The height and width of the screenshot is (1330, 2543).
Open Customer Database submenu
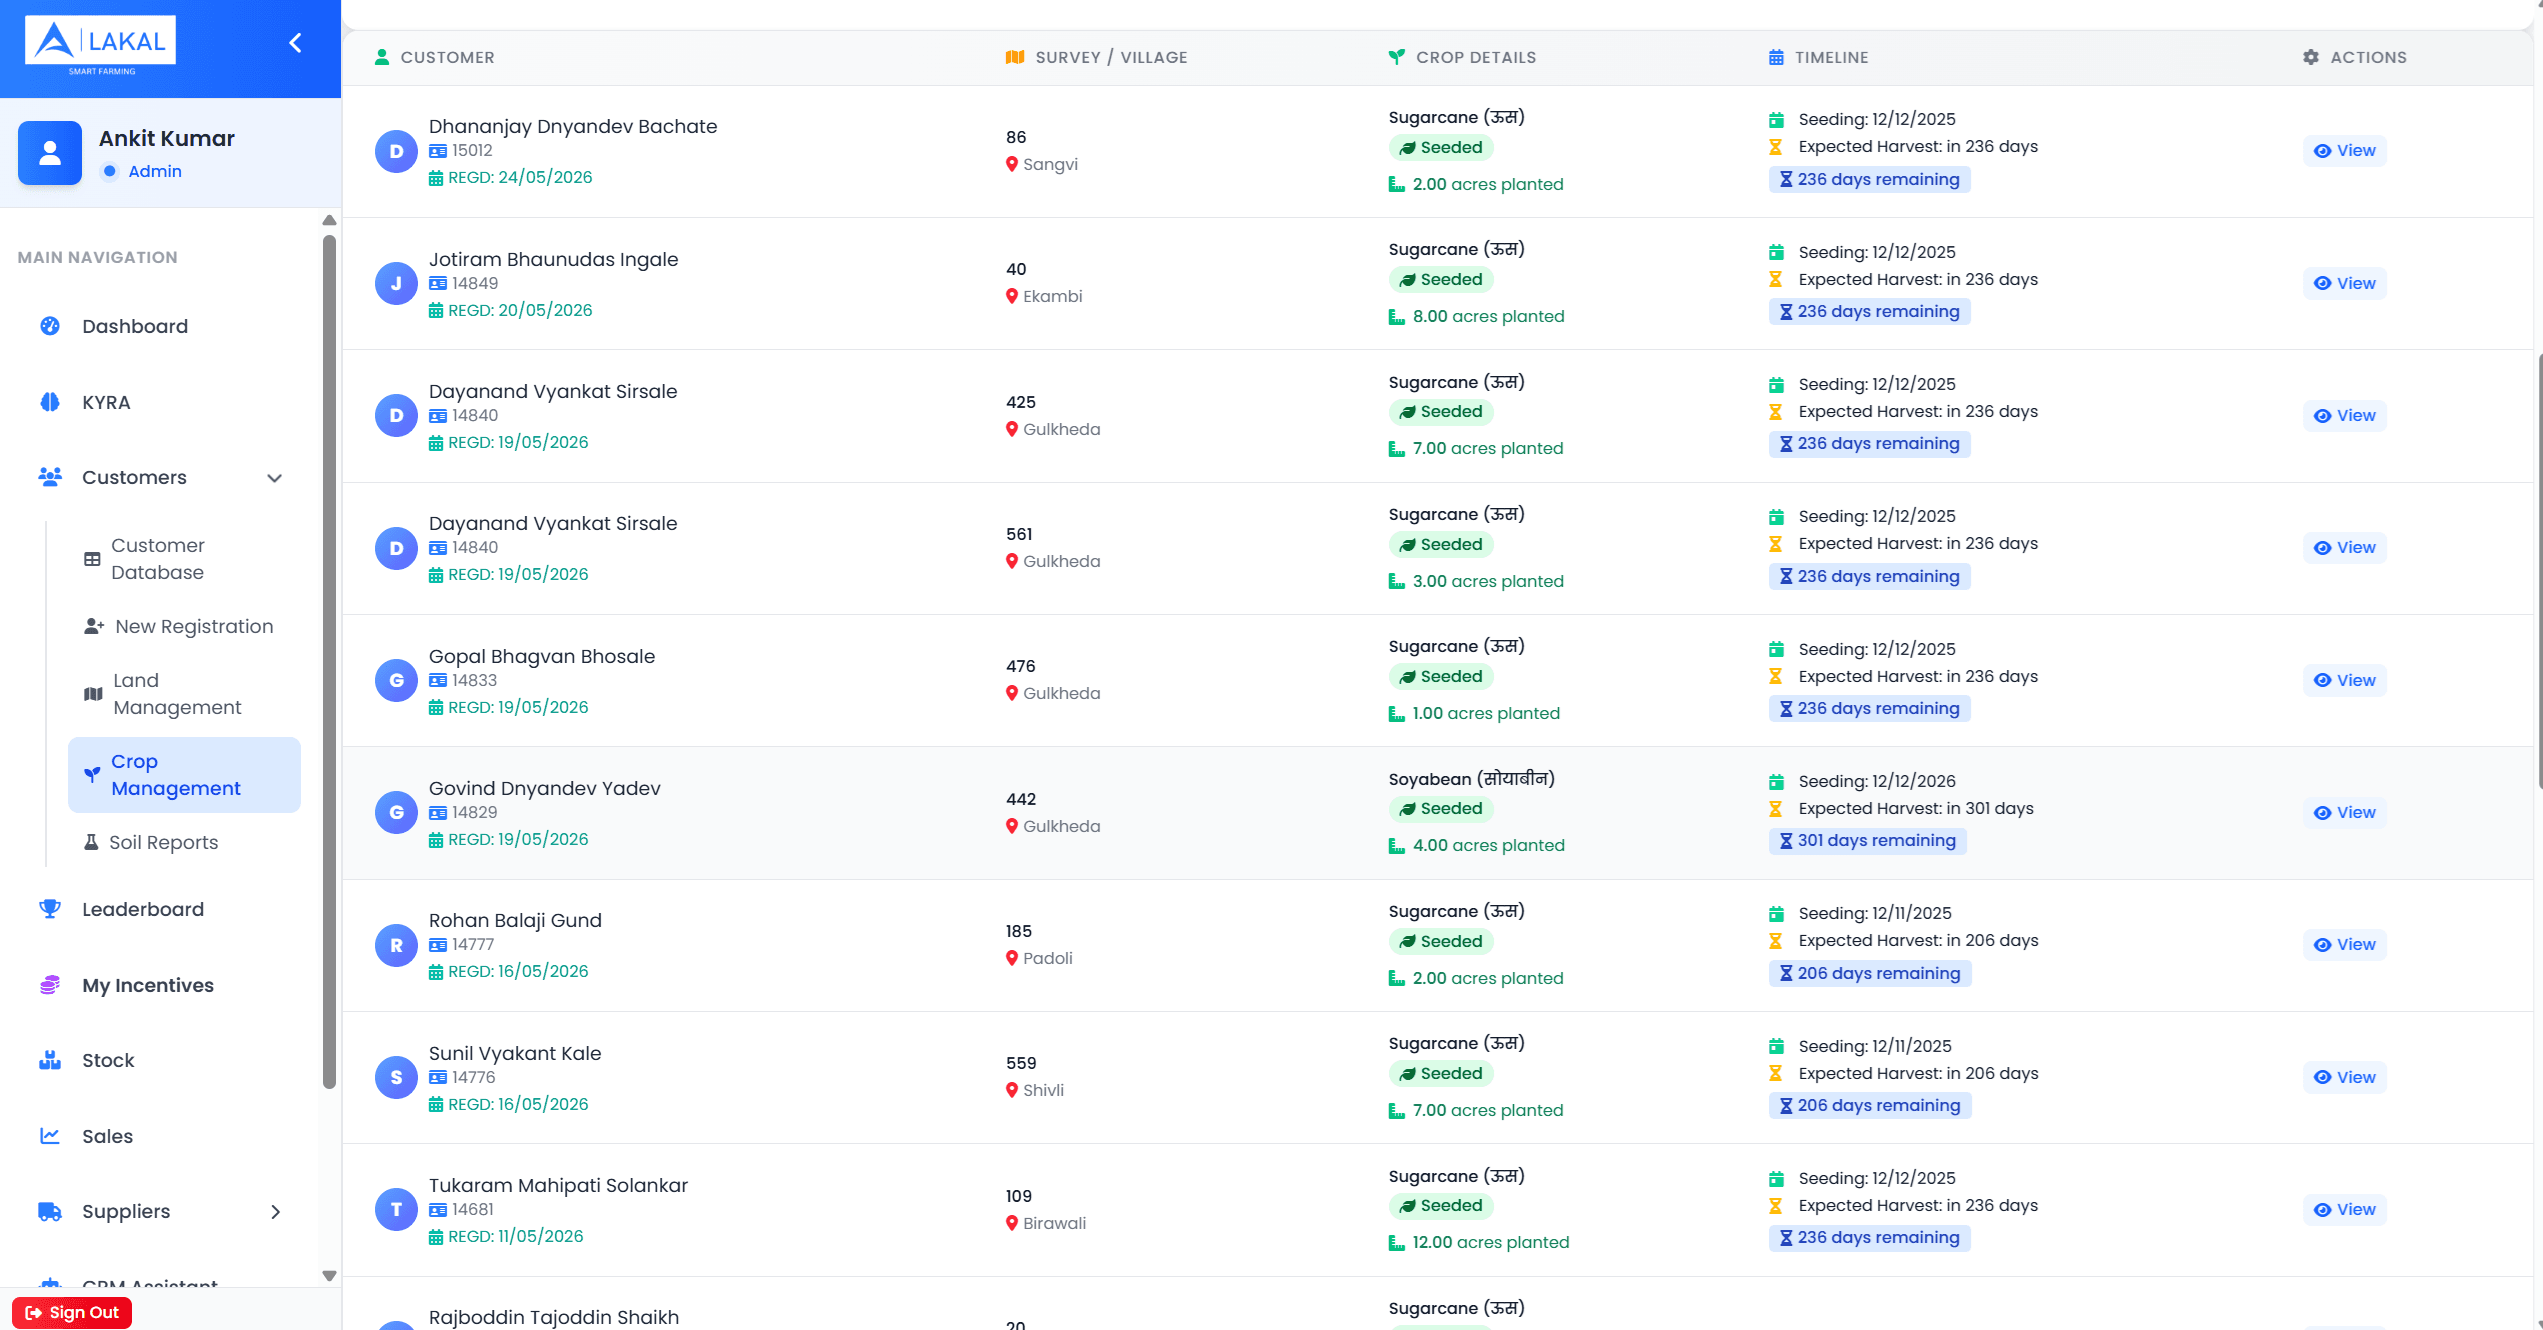tap(157, 559)
